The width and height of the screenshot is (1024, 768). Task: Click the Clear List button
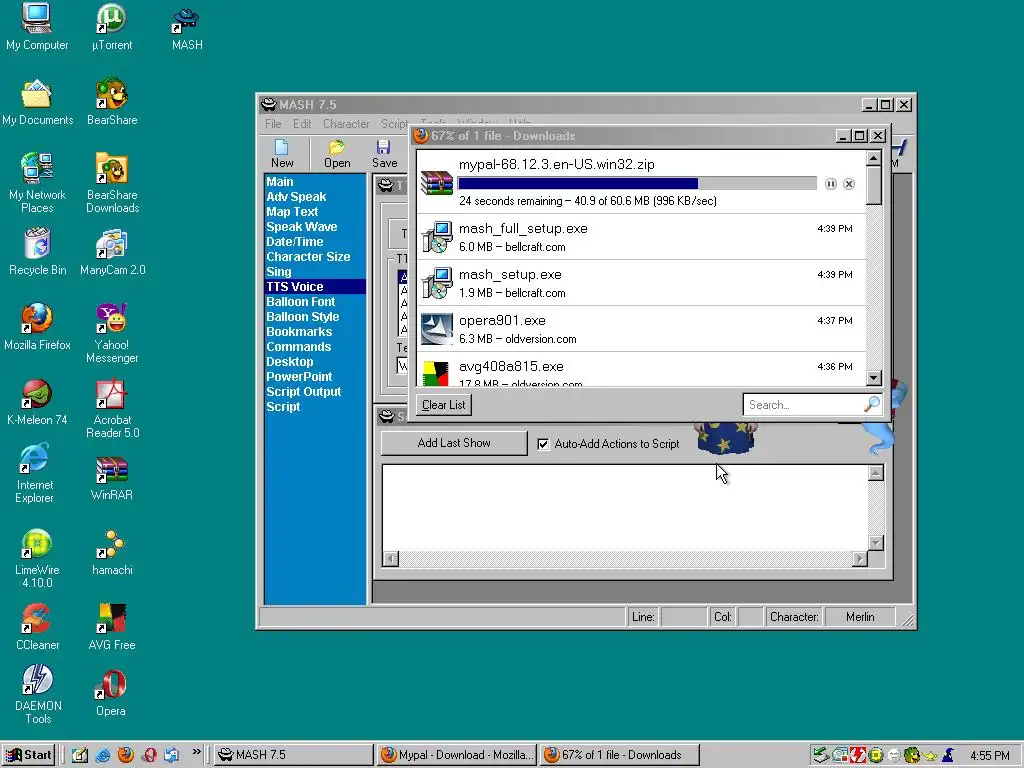(443, 405)
